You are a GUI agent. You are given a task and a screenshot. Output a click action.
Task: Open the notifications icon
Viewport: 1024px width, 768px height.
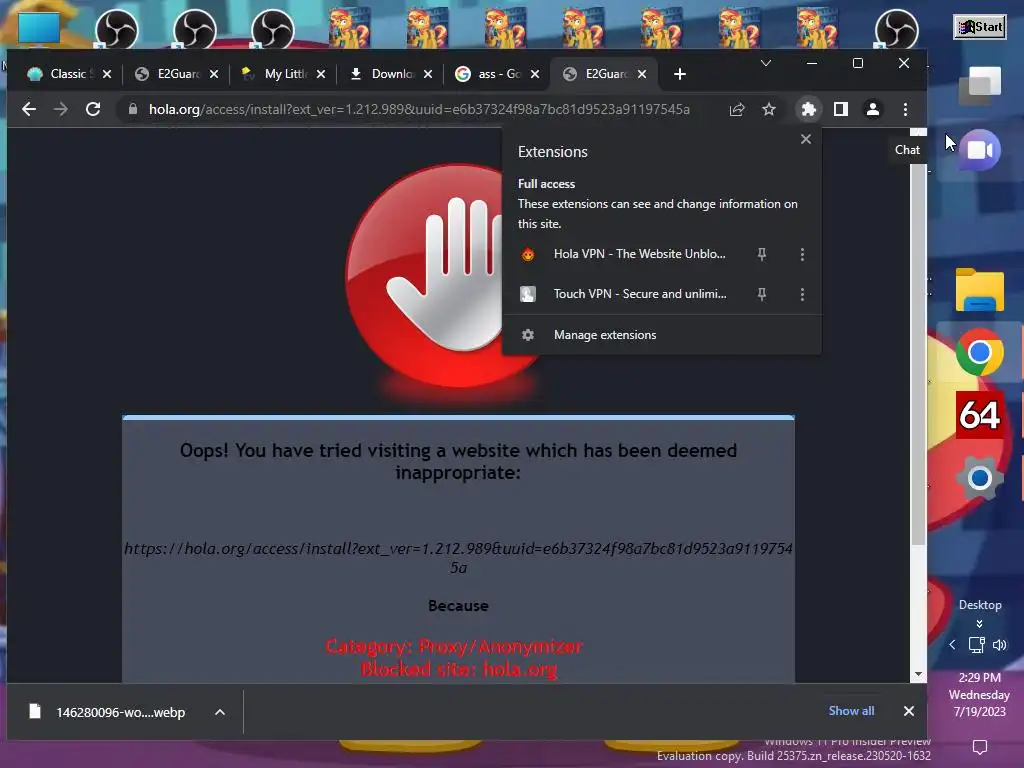tap(980, 746)
